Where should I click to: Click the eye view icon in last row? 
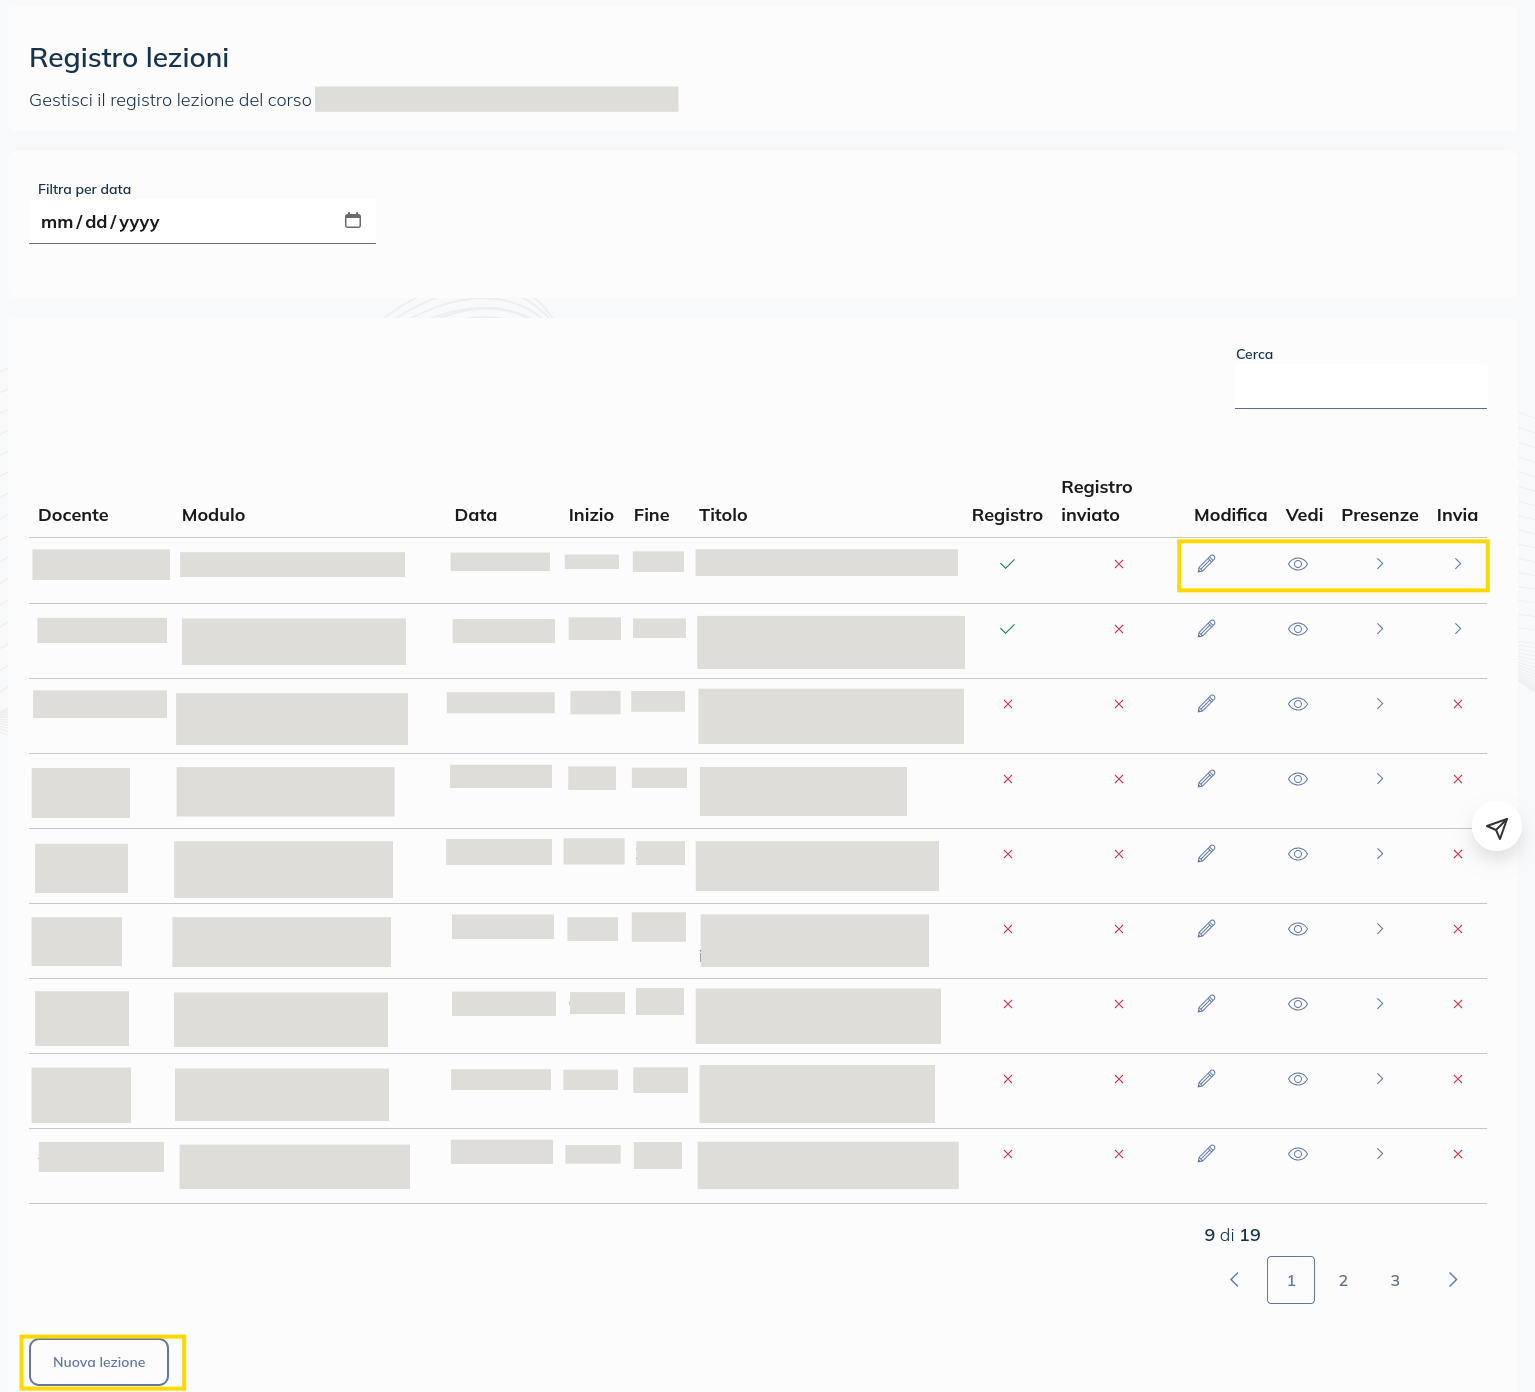[1297, 1154]
